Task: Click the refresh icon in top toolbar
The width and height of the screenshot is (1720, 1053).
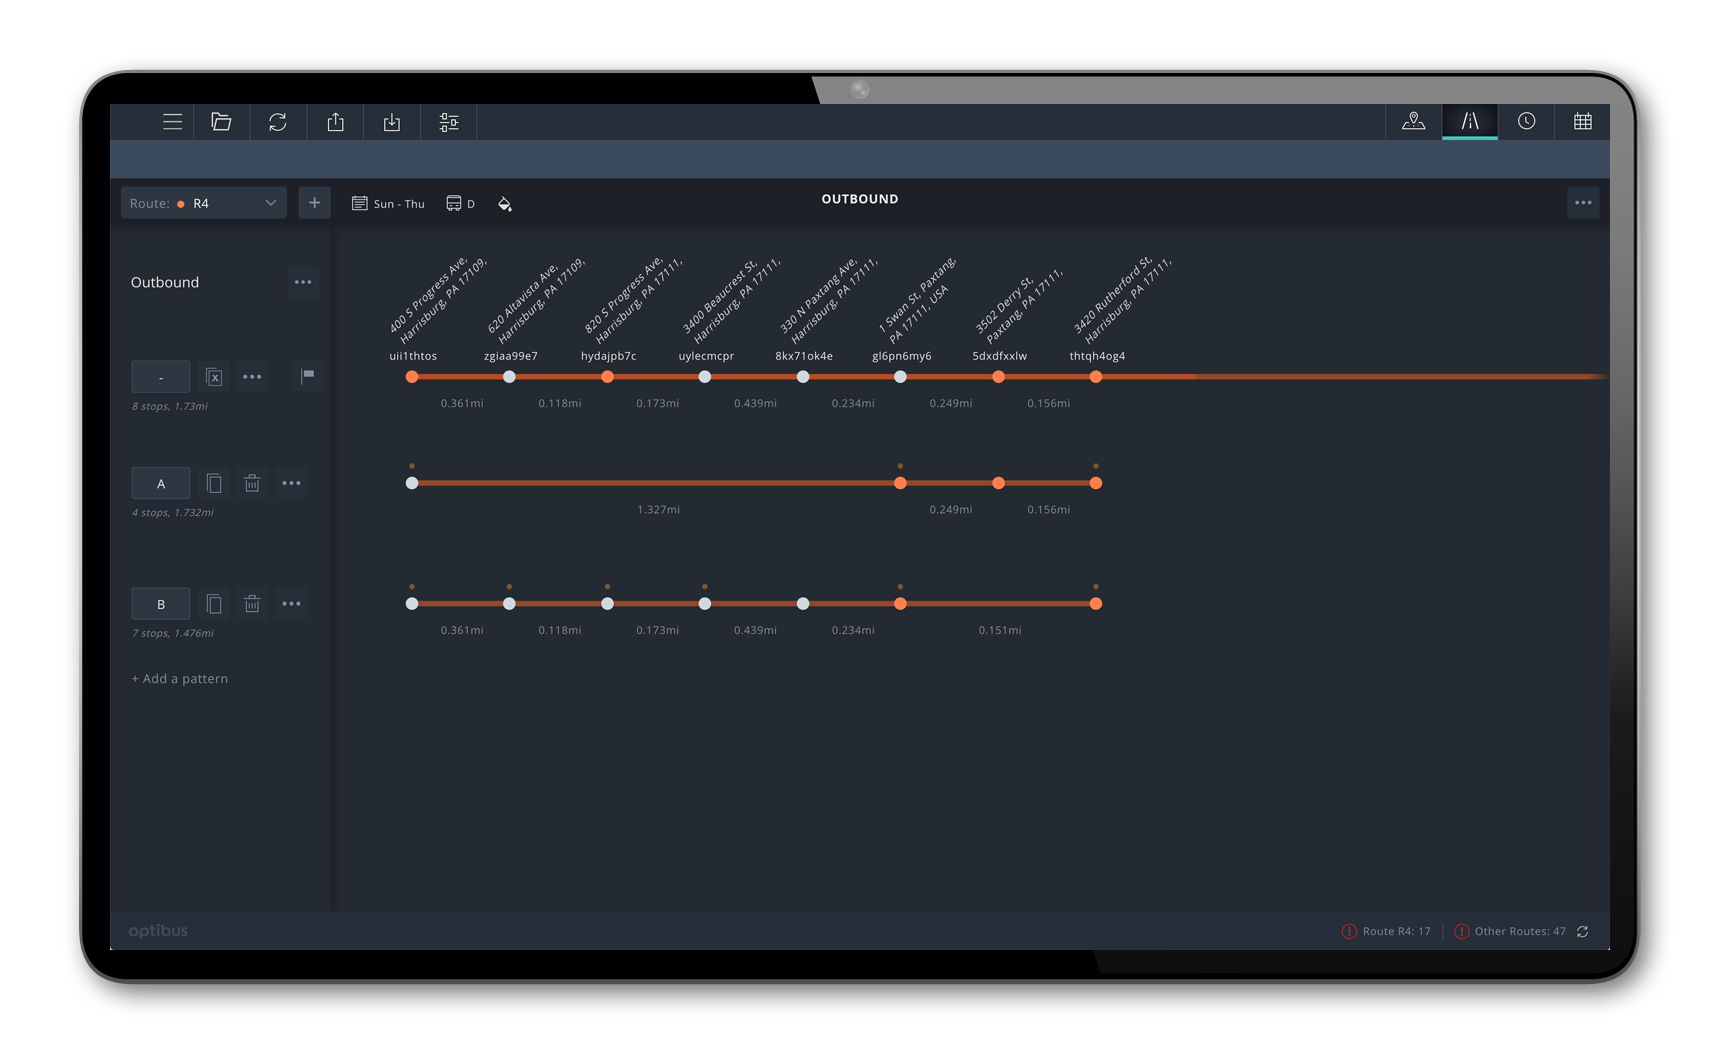Action: (x=278, y=122)
